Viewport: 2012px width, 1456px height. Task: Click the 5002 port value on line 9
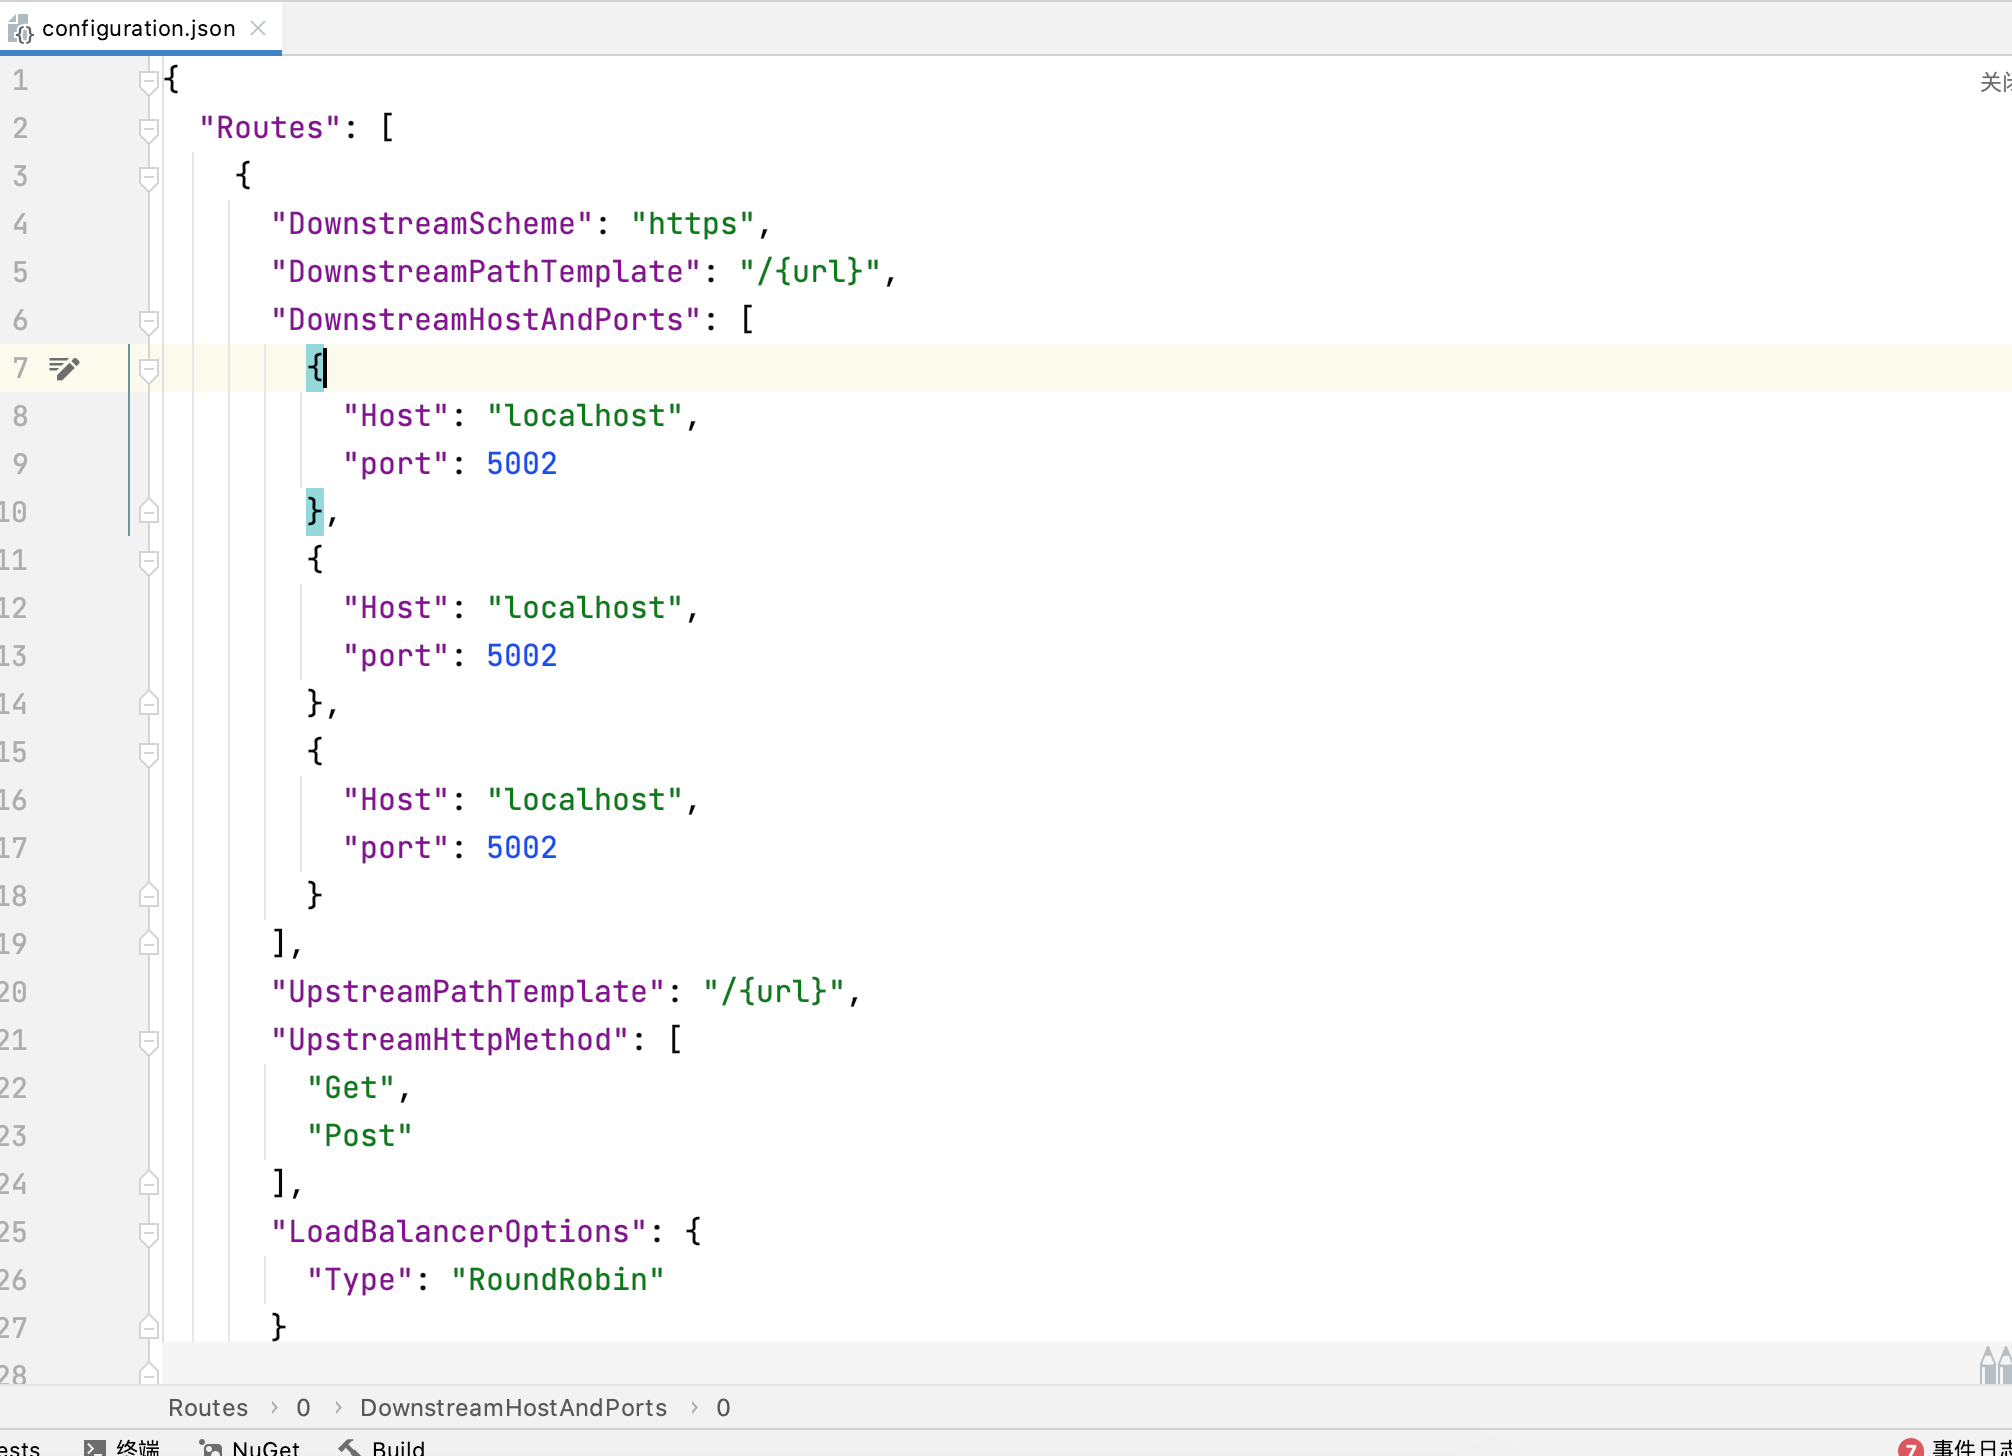pyautogui.click(x=522, y=464)
